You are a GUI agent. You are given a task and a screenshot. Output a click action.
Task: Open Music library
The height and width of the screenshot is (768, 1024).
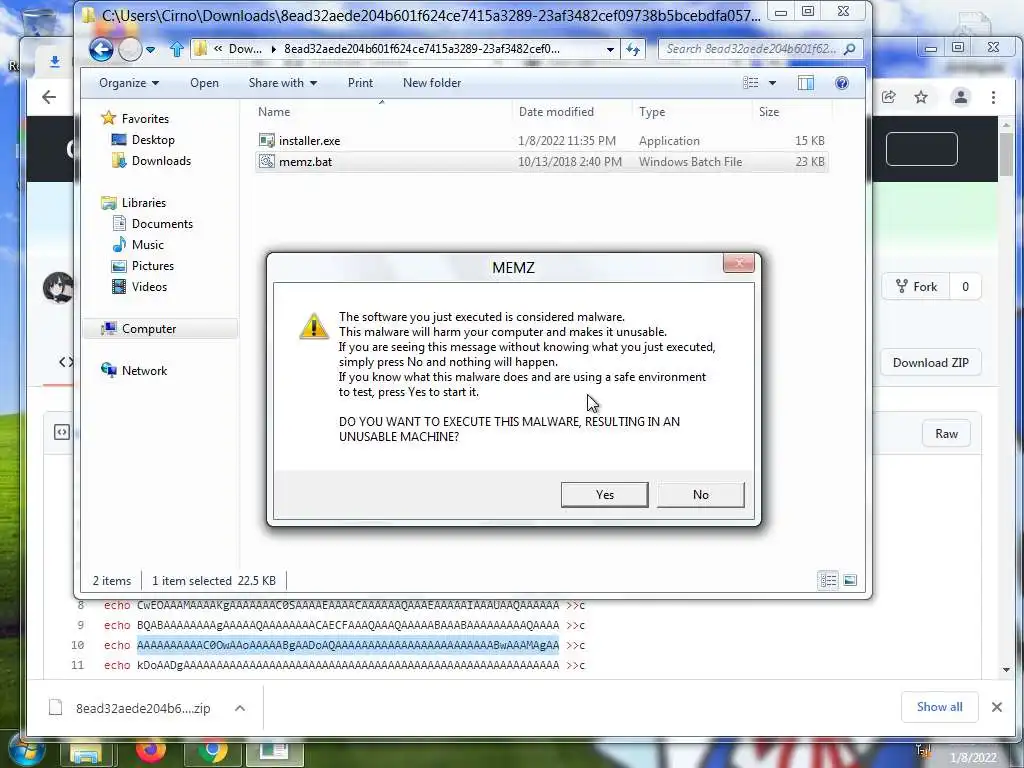point(148,244)
